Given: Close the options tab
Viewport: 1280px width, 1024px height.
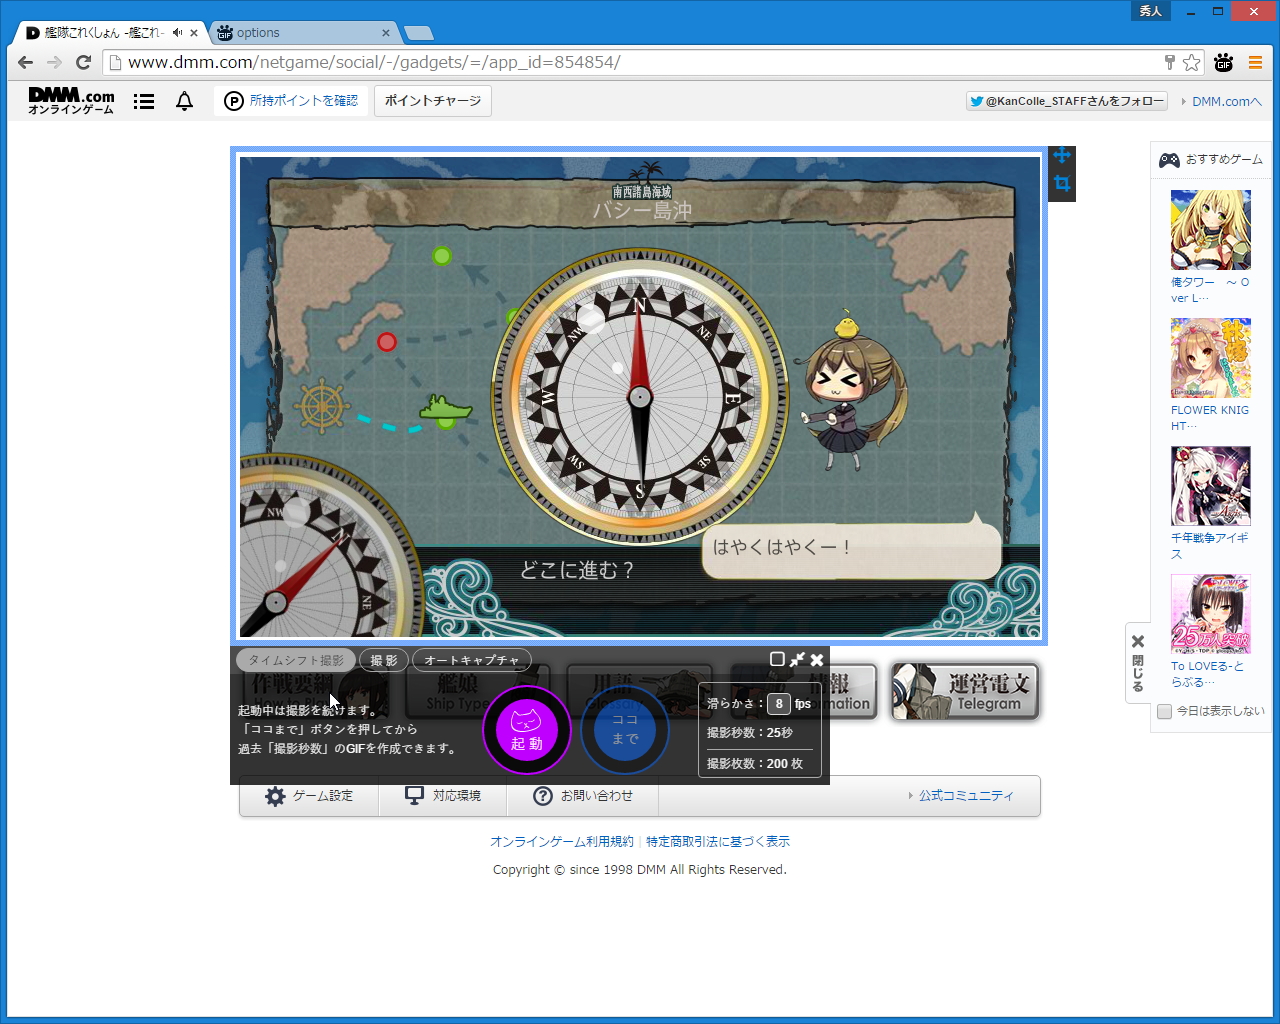Looking at the screenshot, I should coord(387,33).
